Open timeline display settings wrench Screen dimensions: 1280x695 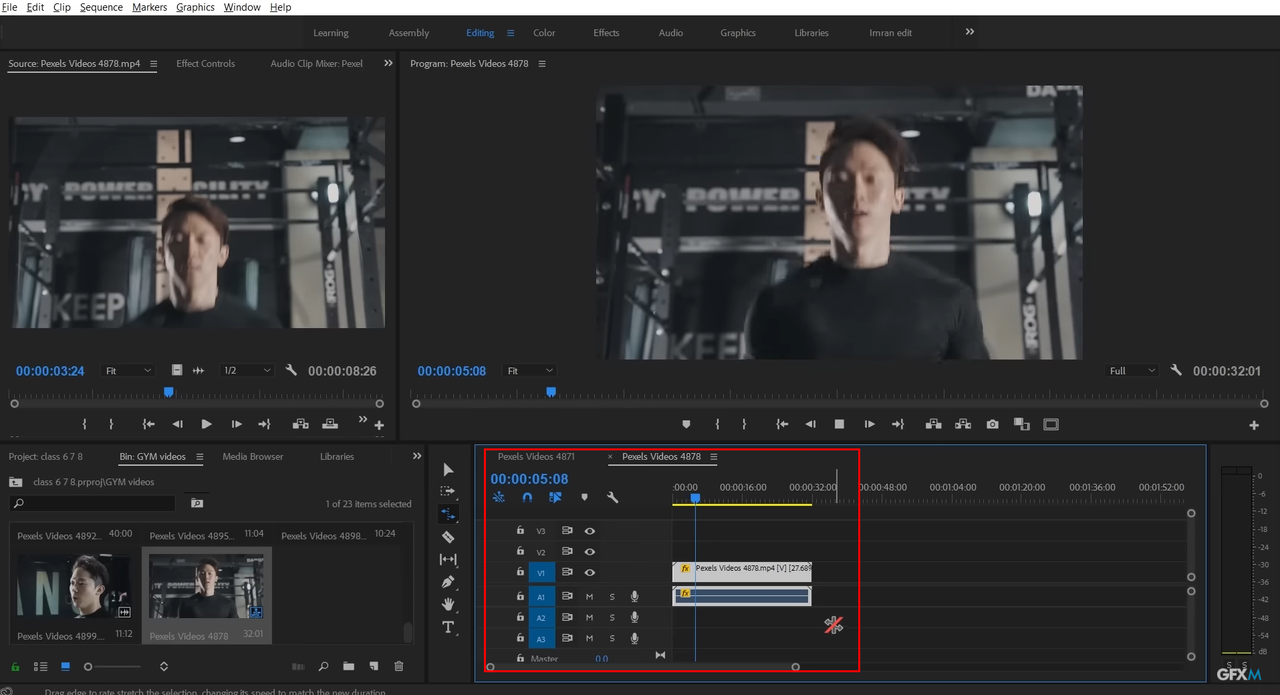click(x=613, y=497)
